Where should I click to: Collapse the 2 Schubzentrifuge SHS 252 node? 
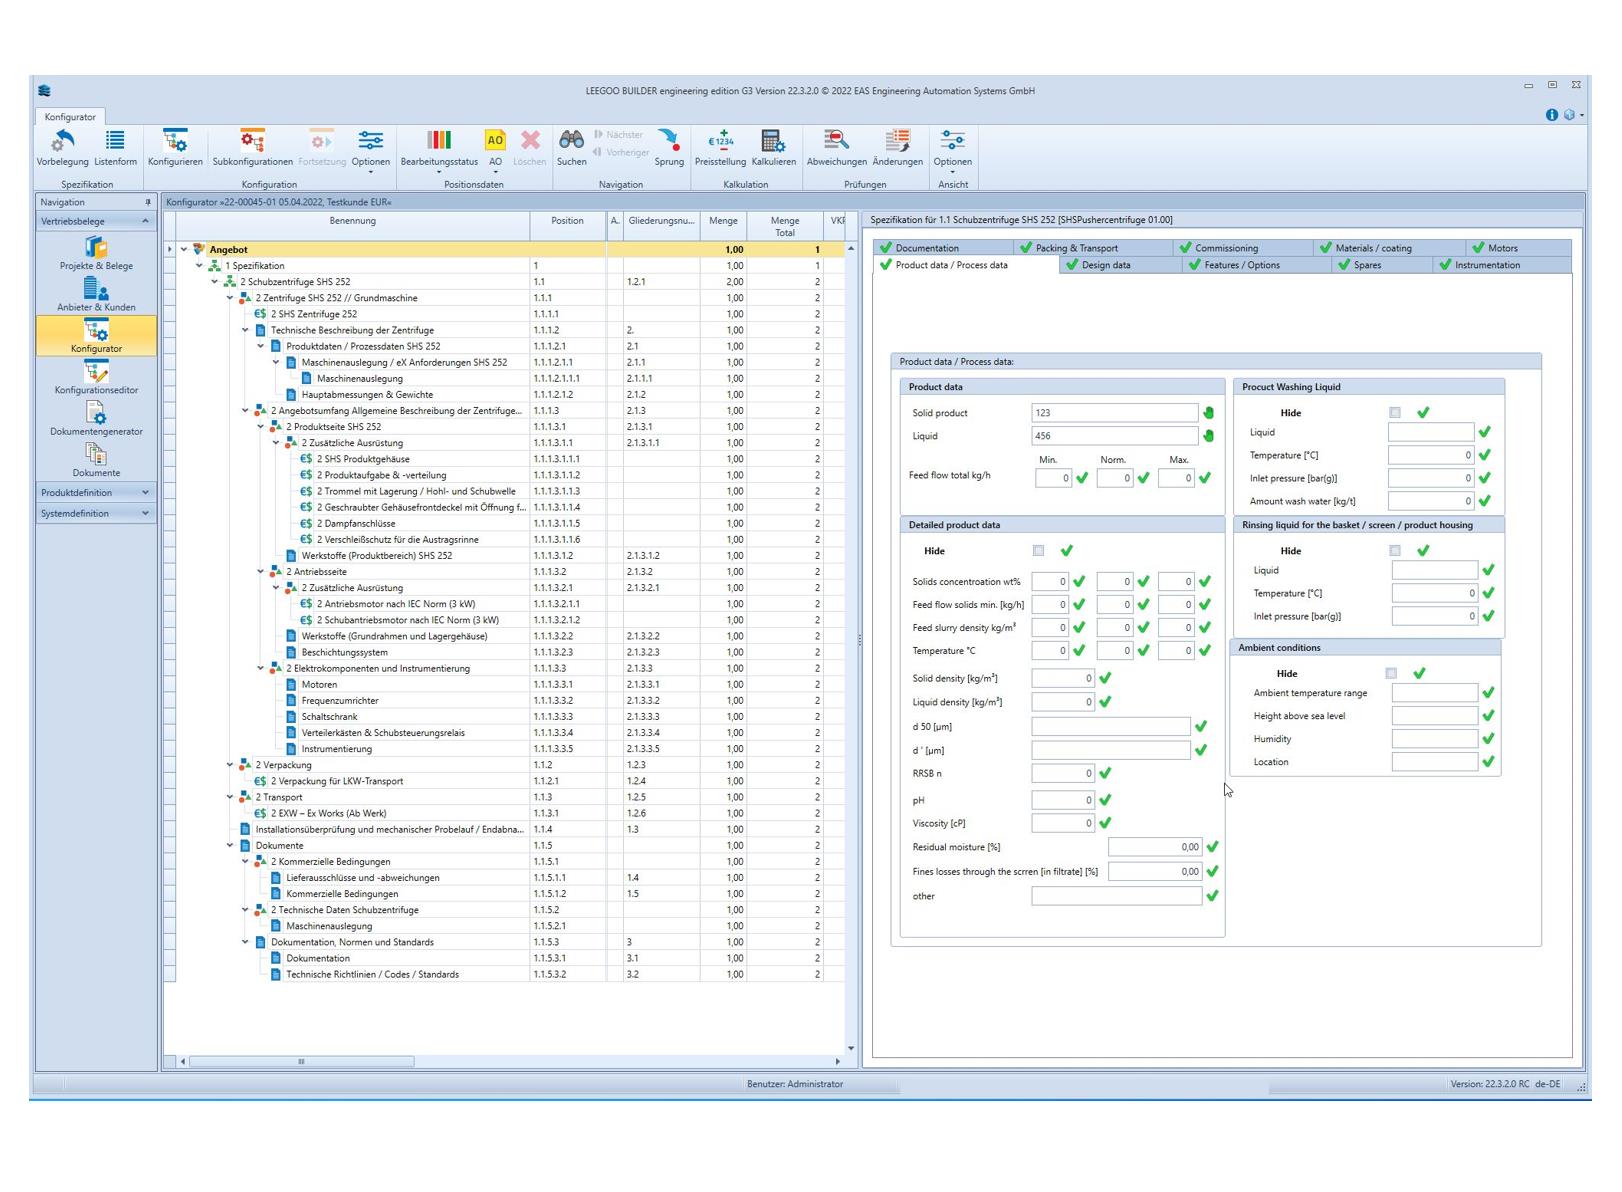click(213, 281)
